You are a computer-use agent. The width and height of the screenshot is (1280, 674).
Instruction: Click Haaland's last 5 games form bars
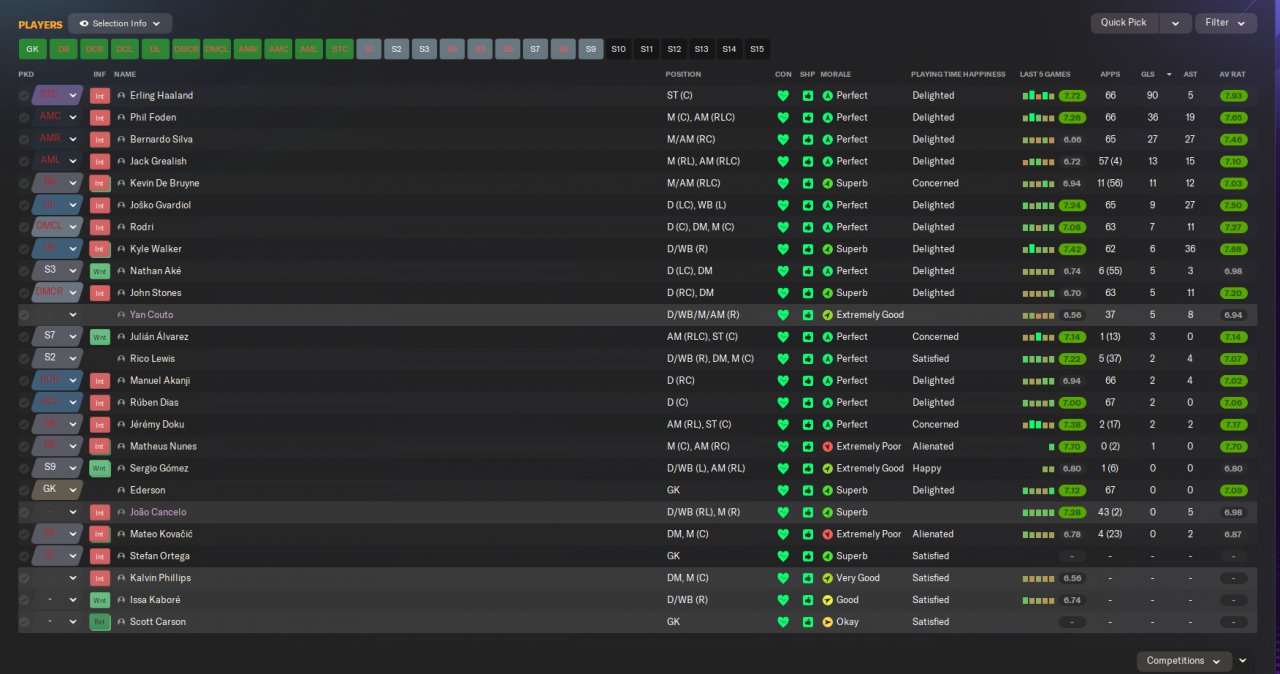(1038, 96)
